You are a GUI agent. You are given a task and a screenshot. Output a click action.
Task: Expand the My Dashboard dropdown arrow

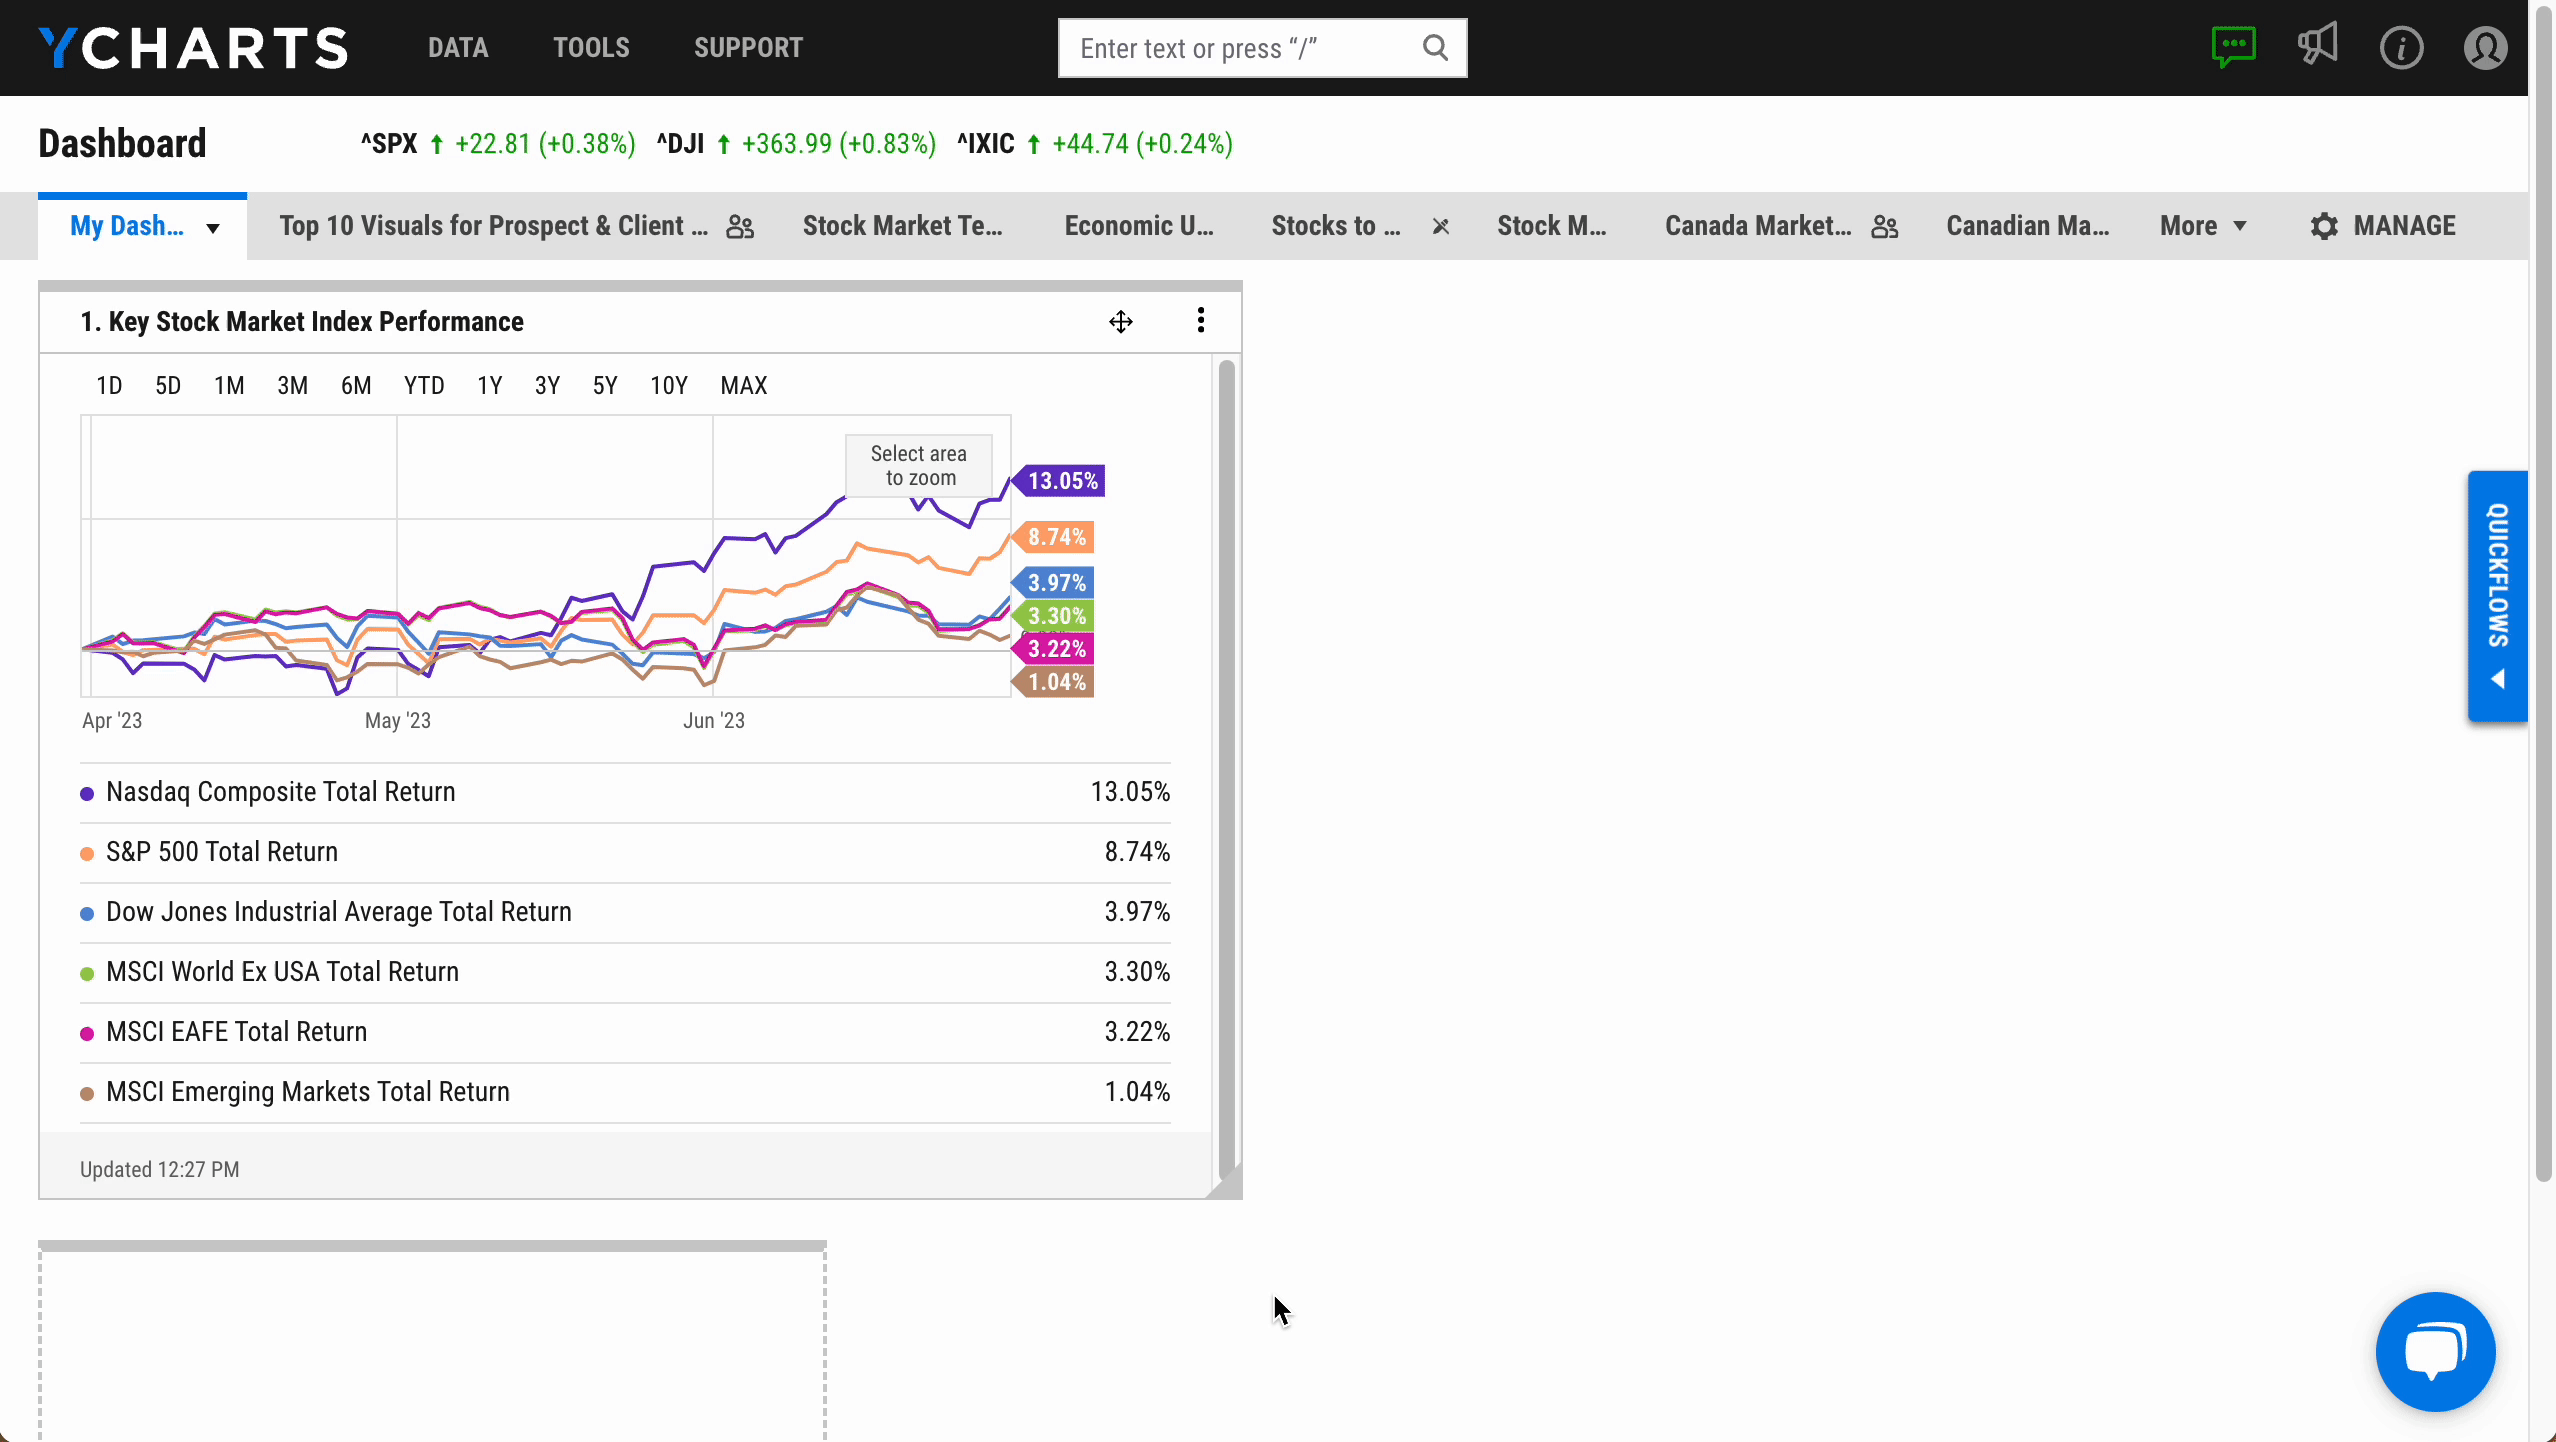(x=212, y=227)
